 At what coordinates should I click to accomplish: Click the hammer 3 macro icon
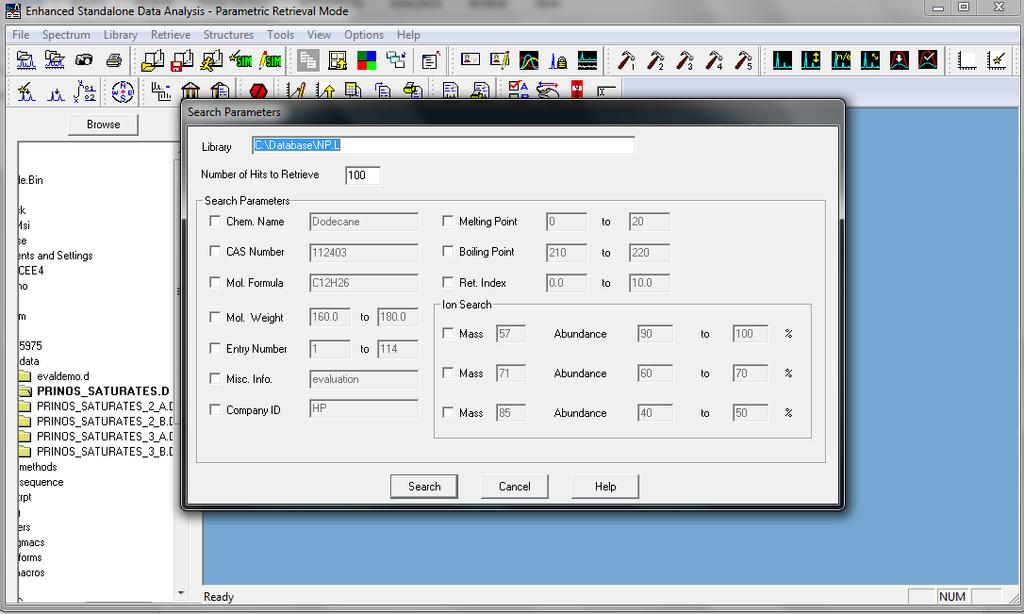pyautogui.click(x=684, y=61)
